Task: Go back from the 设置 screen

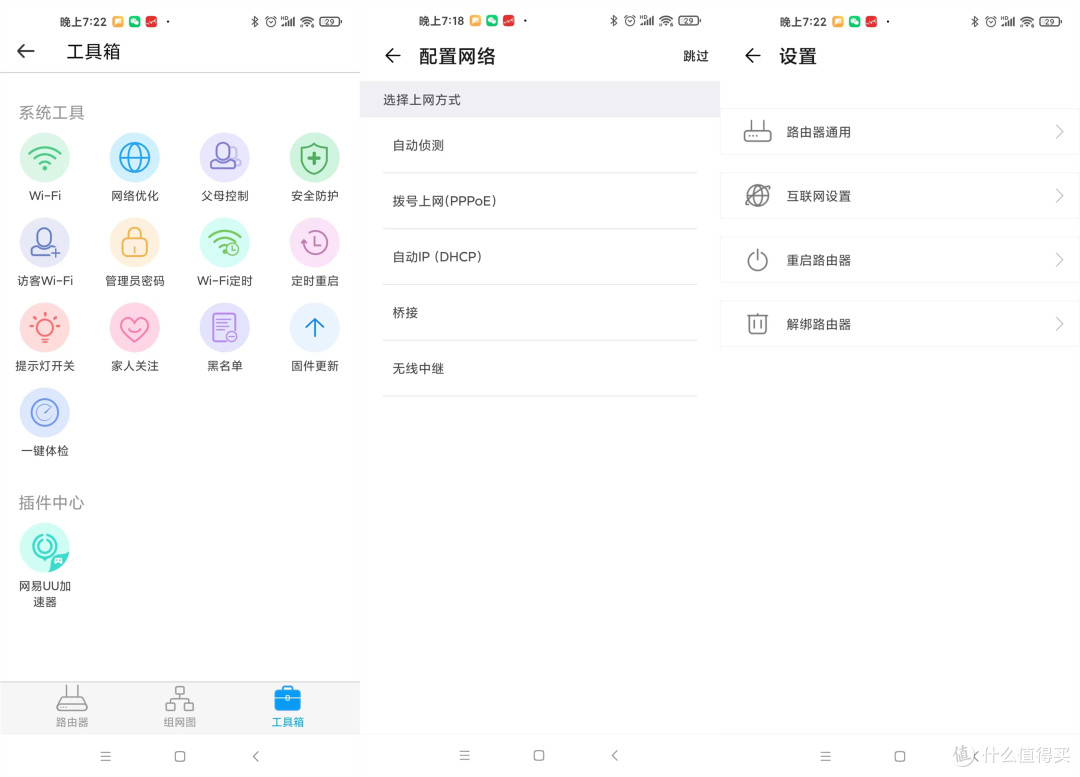Action: click(753, 56)
